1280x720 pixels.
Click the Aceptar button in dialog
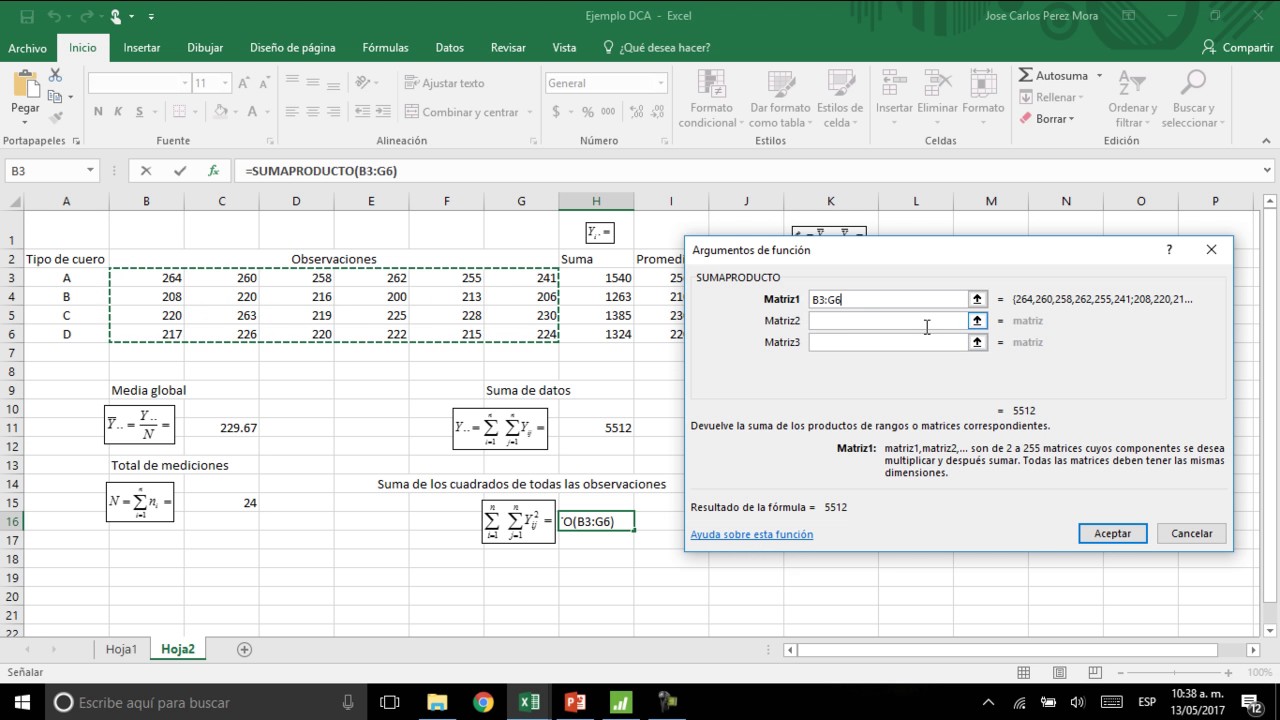pos(1112,533)
